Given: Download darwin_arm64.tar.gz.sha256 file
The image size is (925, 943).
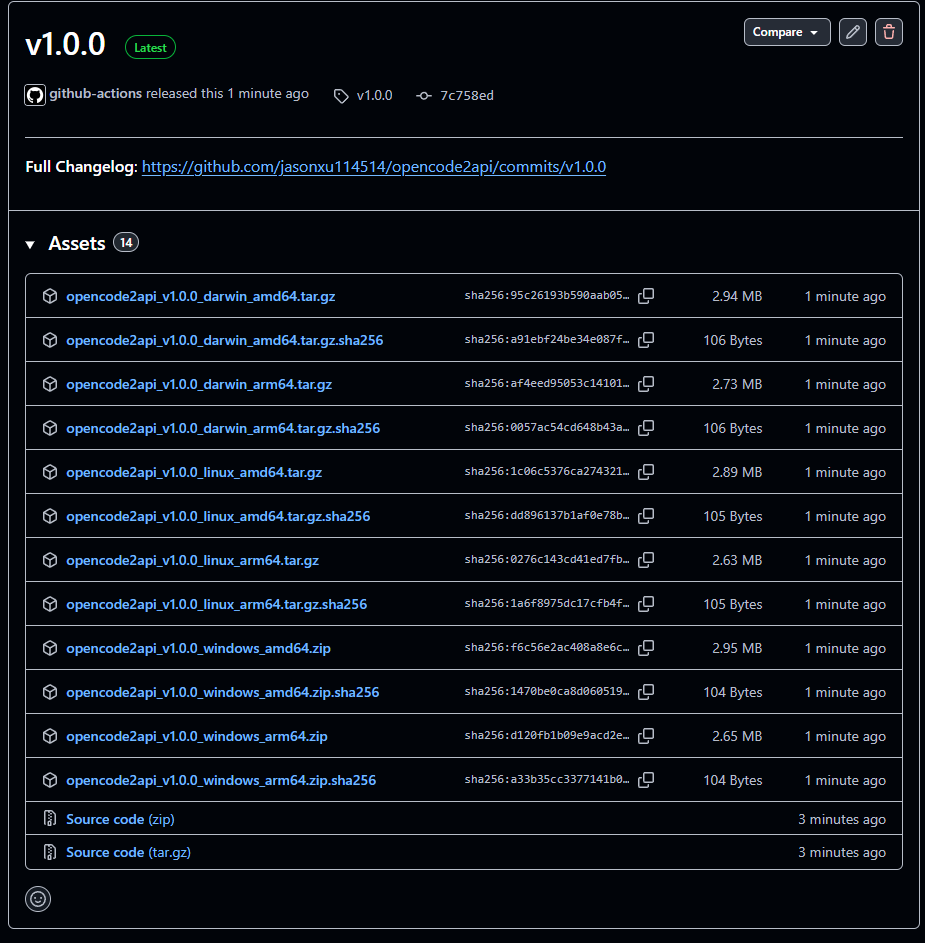Looking at the screenshot, I should coord(223,428).
